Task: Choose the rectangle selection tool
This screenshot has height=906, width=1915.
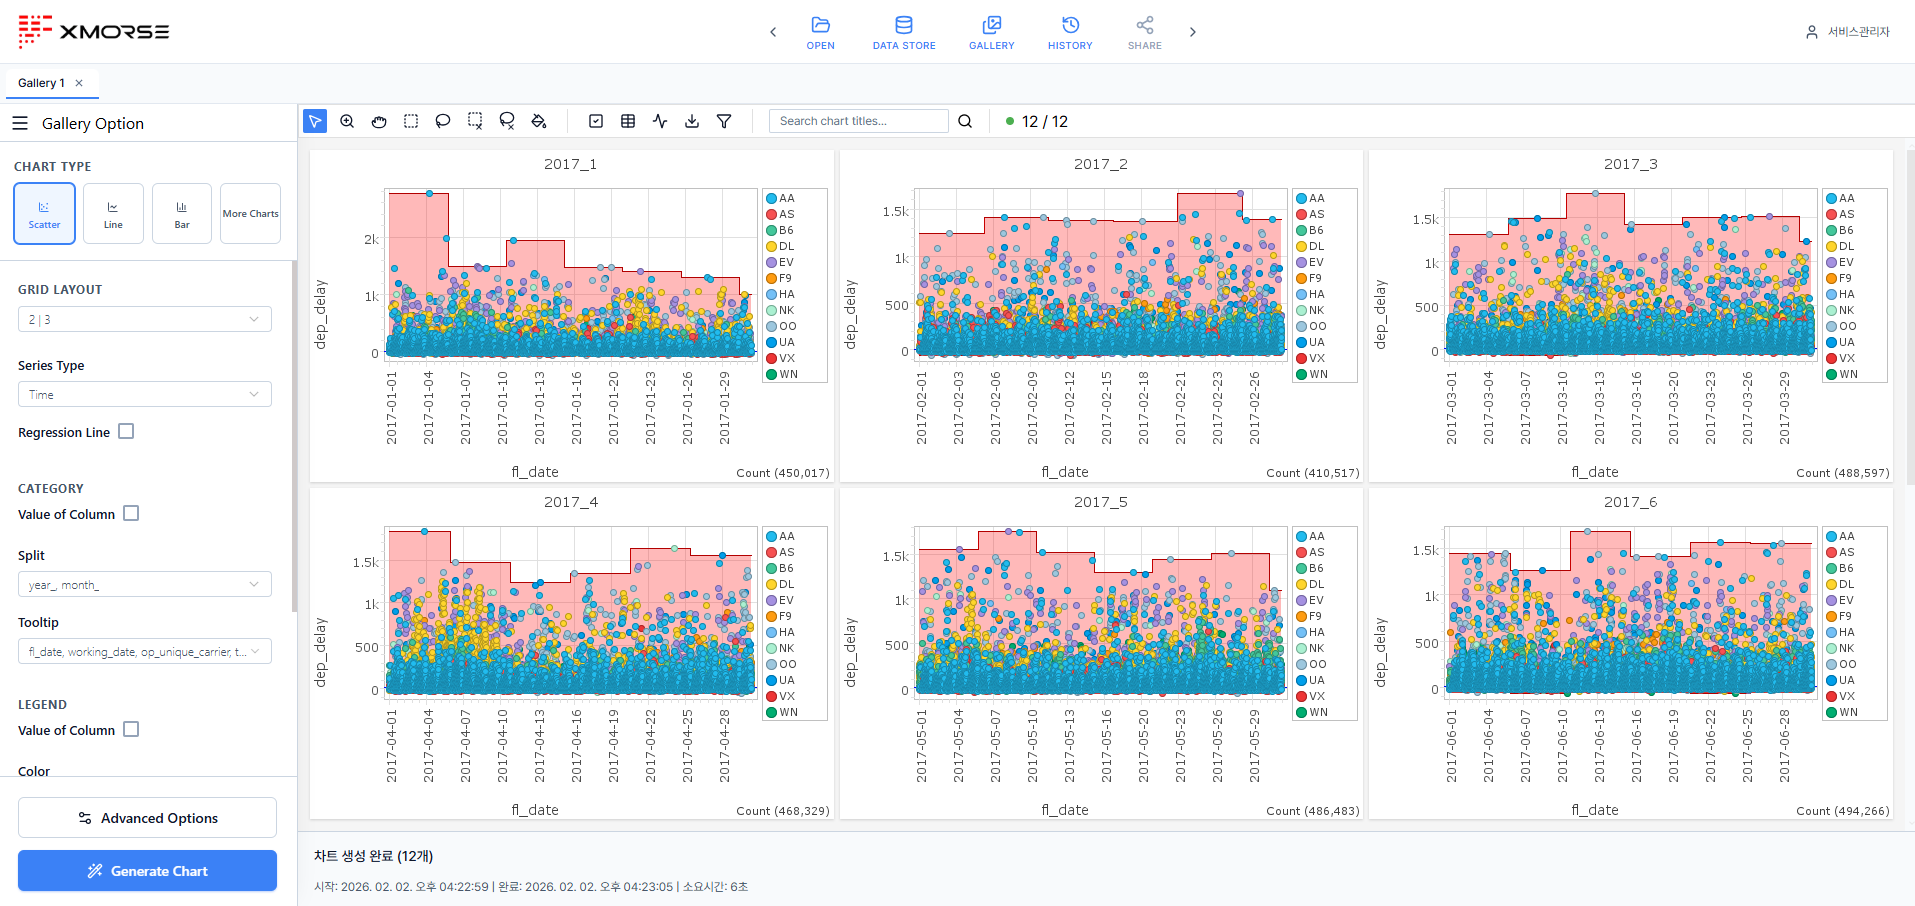Action: (x=411, y=121)
